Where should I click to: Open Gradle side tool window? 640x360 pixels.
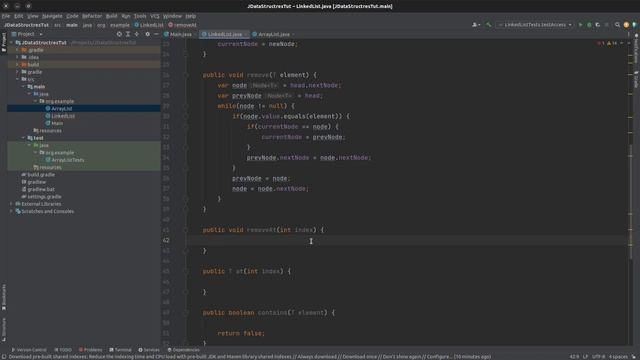coord(636,80)
